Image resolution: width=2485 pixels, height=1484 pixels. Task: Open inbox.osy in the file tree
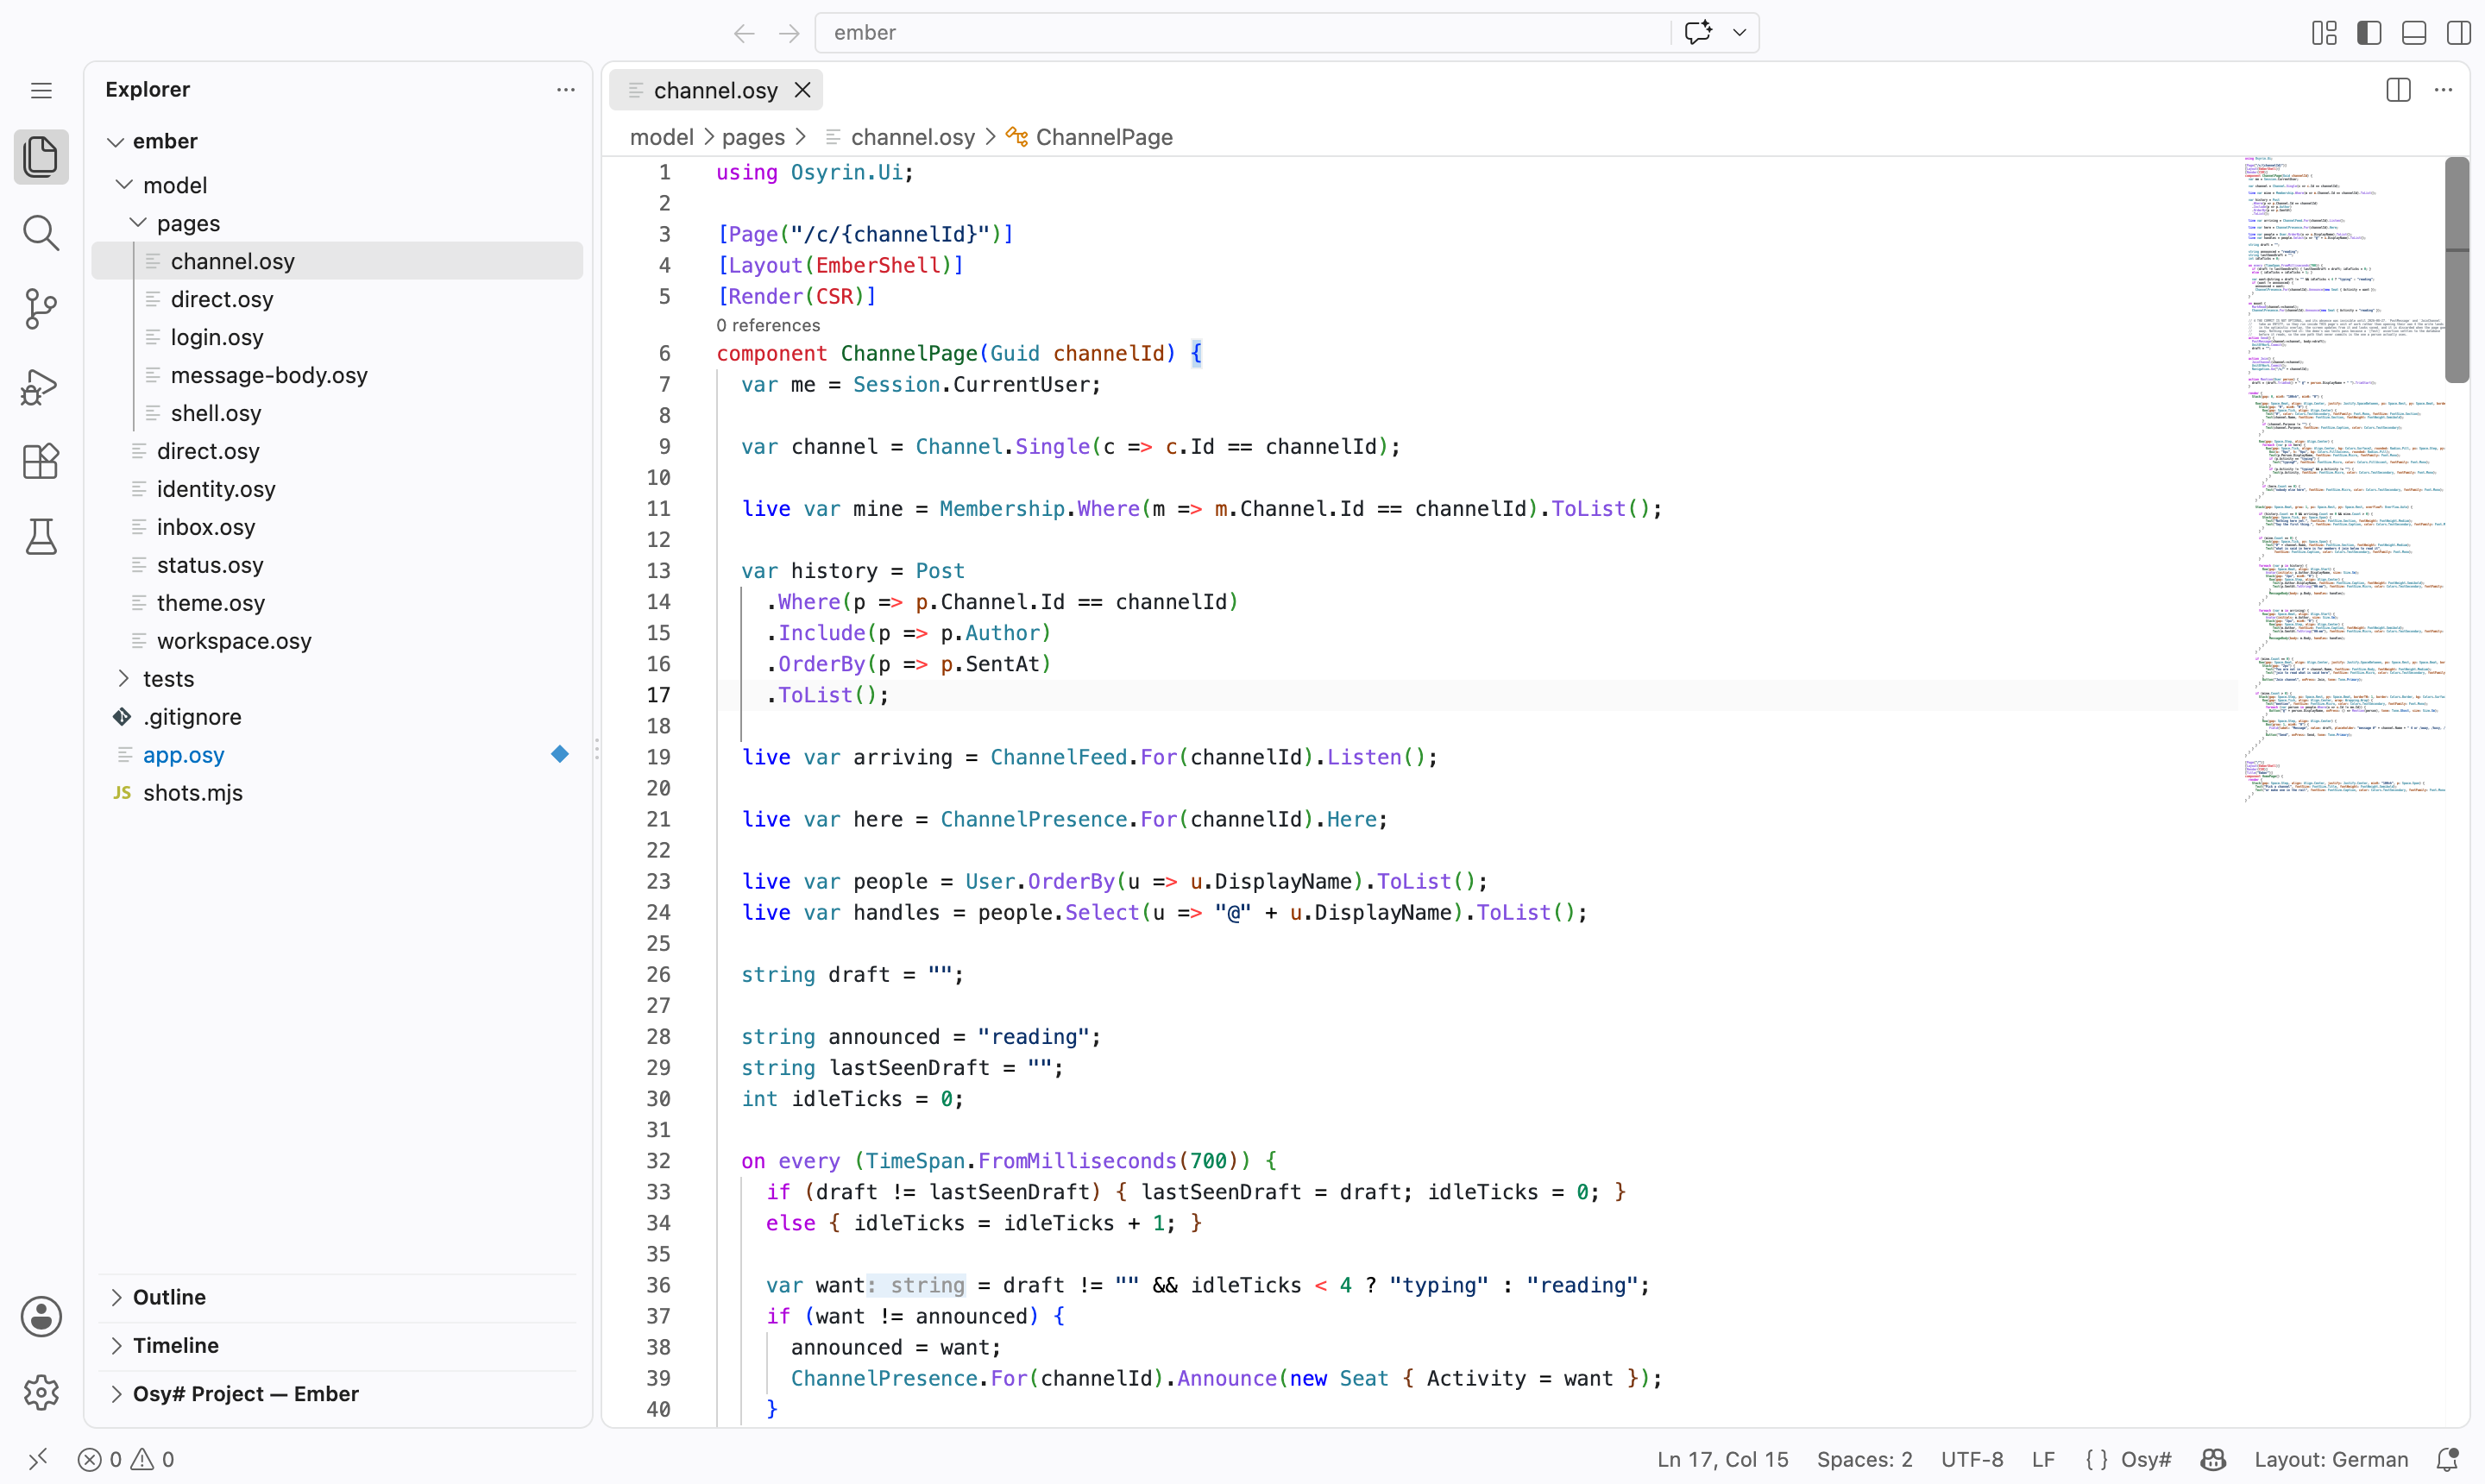[337, 527]
